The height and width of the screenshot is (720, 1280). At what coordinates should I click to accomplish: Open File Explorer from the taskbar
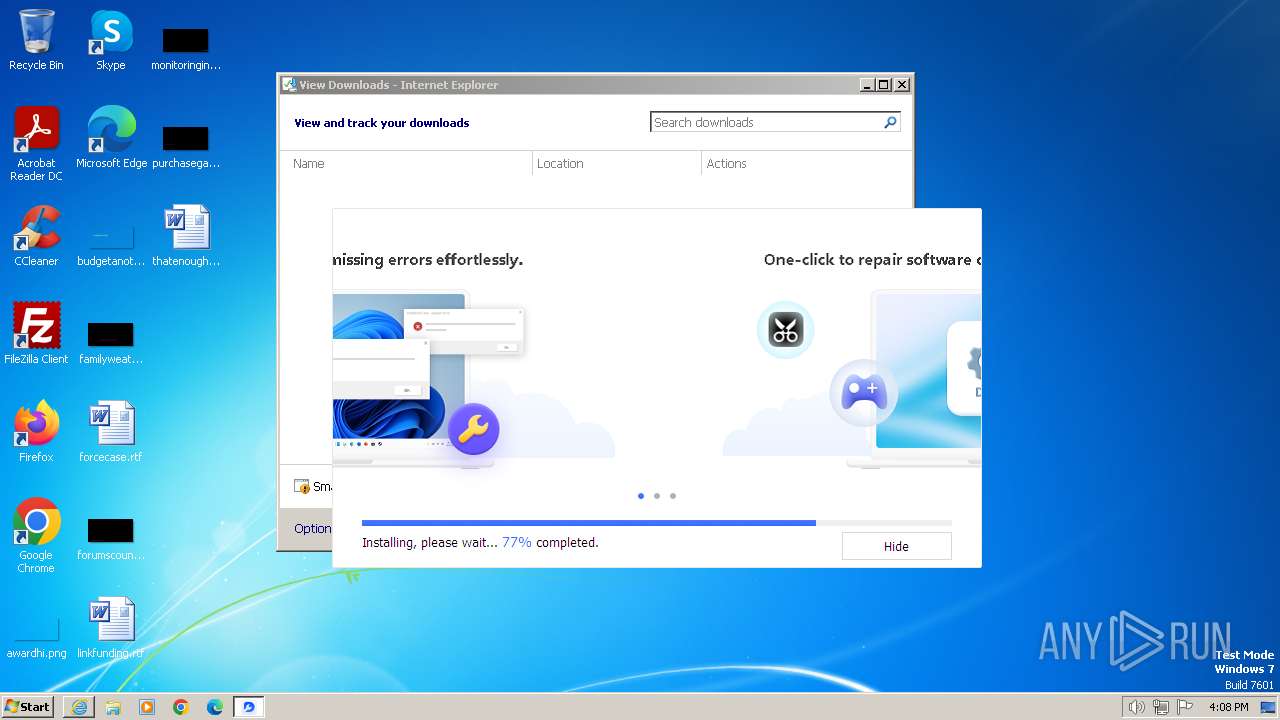113,707
